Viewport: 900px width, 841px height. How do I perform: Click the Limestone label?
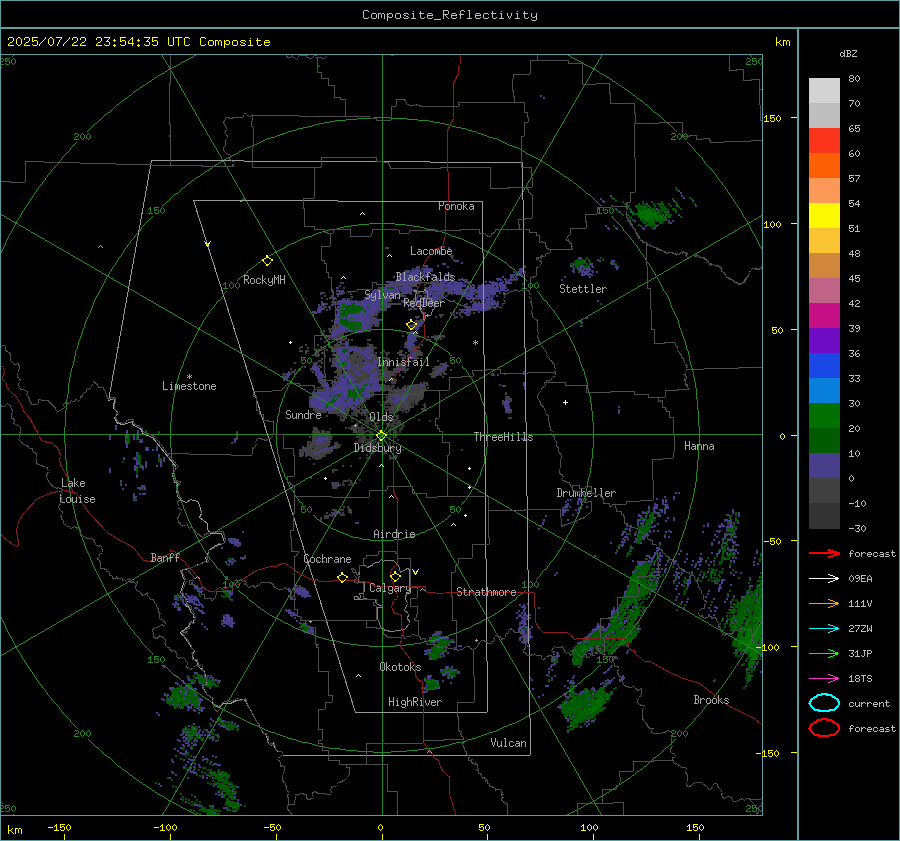[x=189, y=386]
